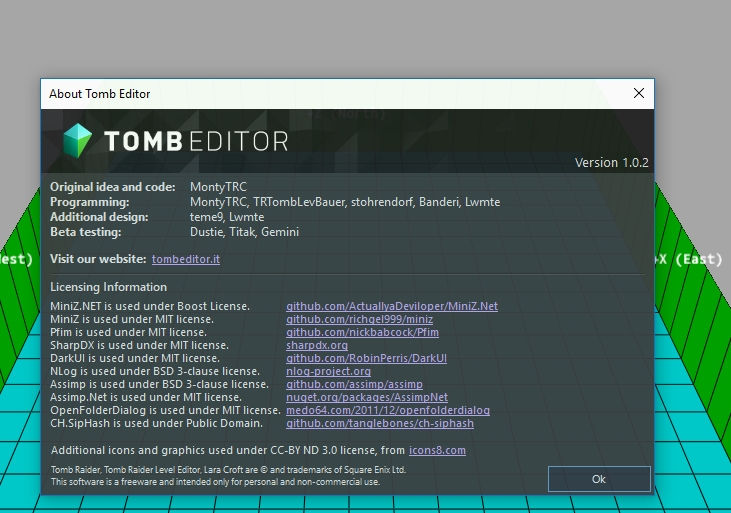This screenshot has width=731, height=513.
Task: Click the 'About Tomb Editor' title text
Action: (100, 94)
